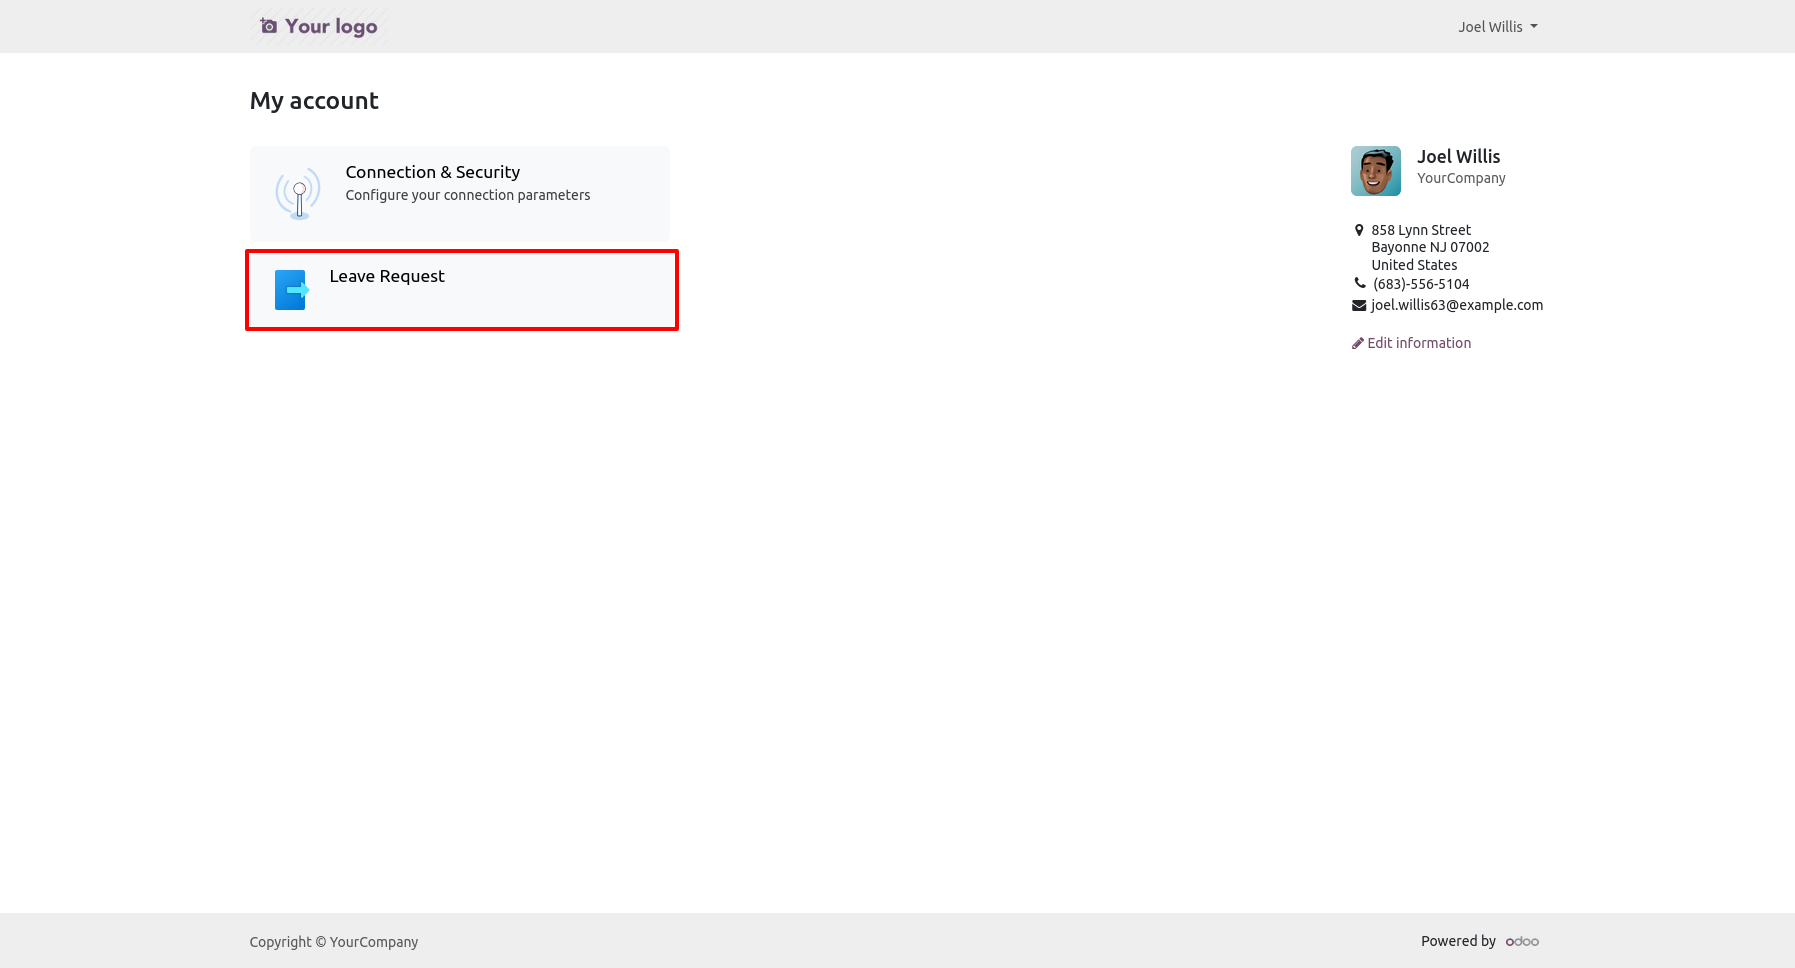This screenshot has height=968, width=1795.
Task: Click the Odoo logo in the footer
Action: pos(1521,941)
